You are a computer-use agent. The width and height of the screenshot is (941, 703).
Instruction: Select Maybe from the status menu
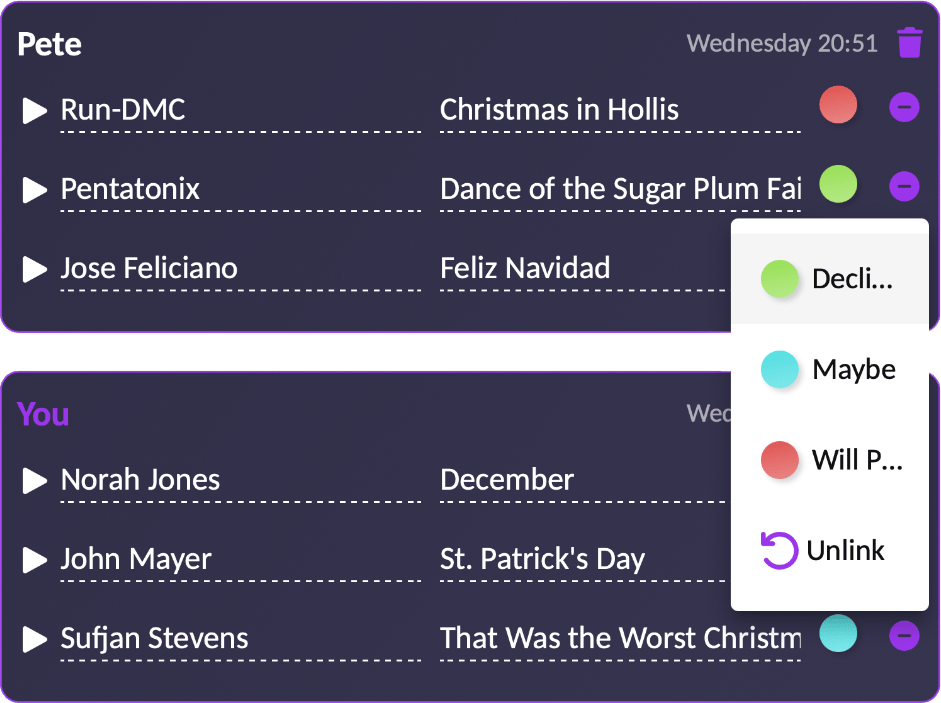click(x=830, y=369)
